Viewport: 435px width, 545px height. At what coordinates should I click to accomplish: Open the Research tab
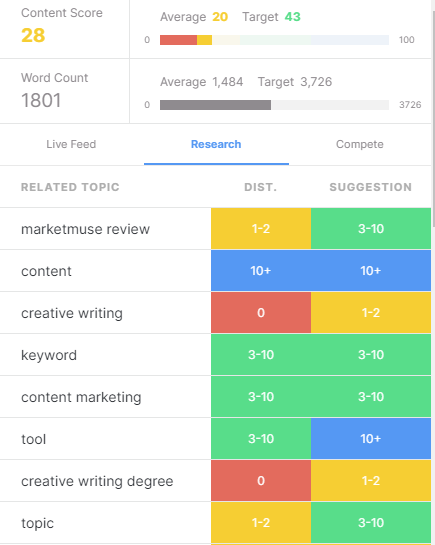click(216, 144)
